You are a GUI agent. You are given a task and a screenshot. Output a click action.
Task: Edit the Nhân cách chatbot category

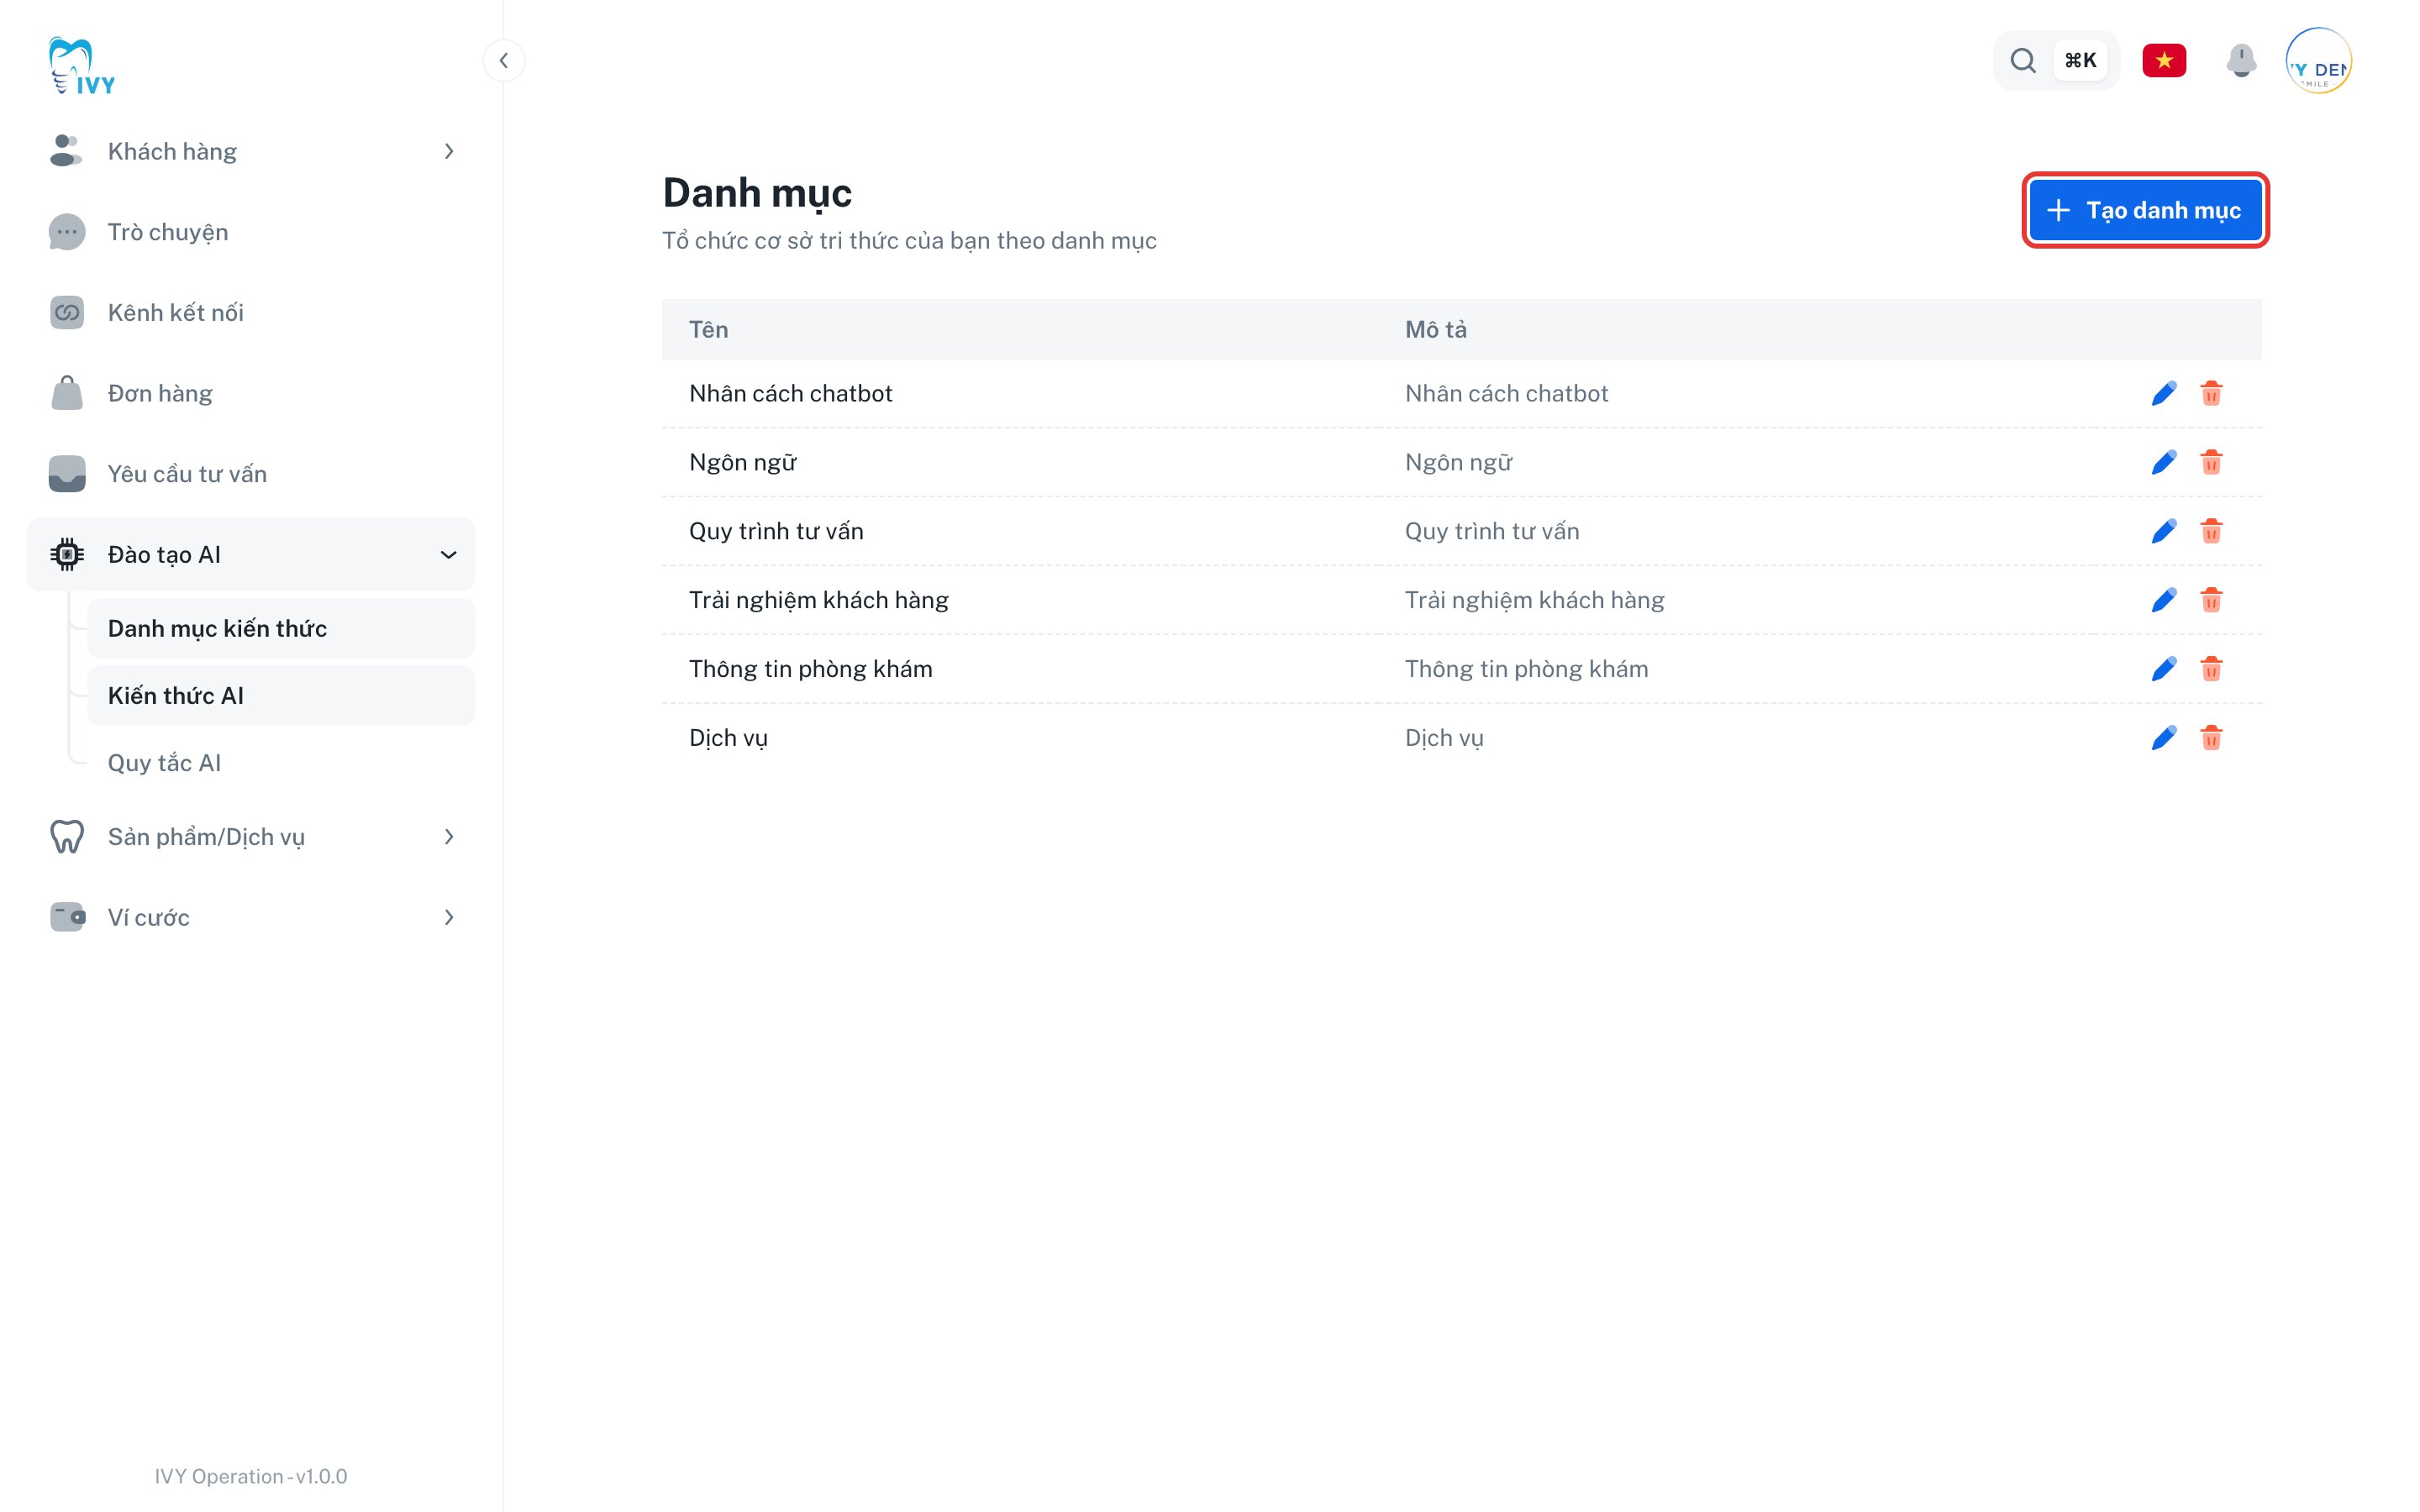tap(2163, 393)
